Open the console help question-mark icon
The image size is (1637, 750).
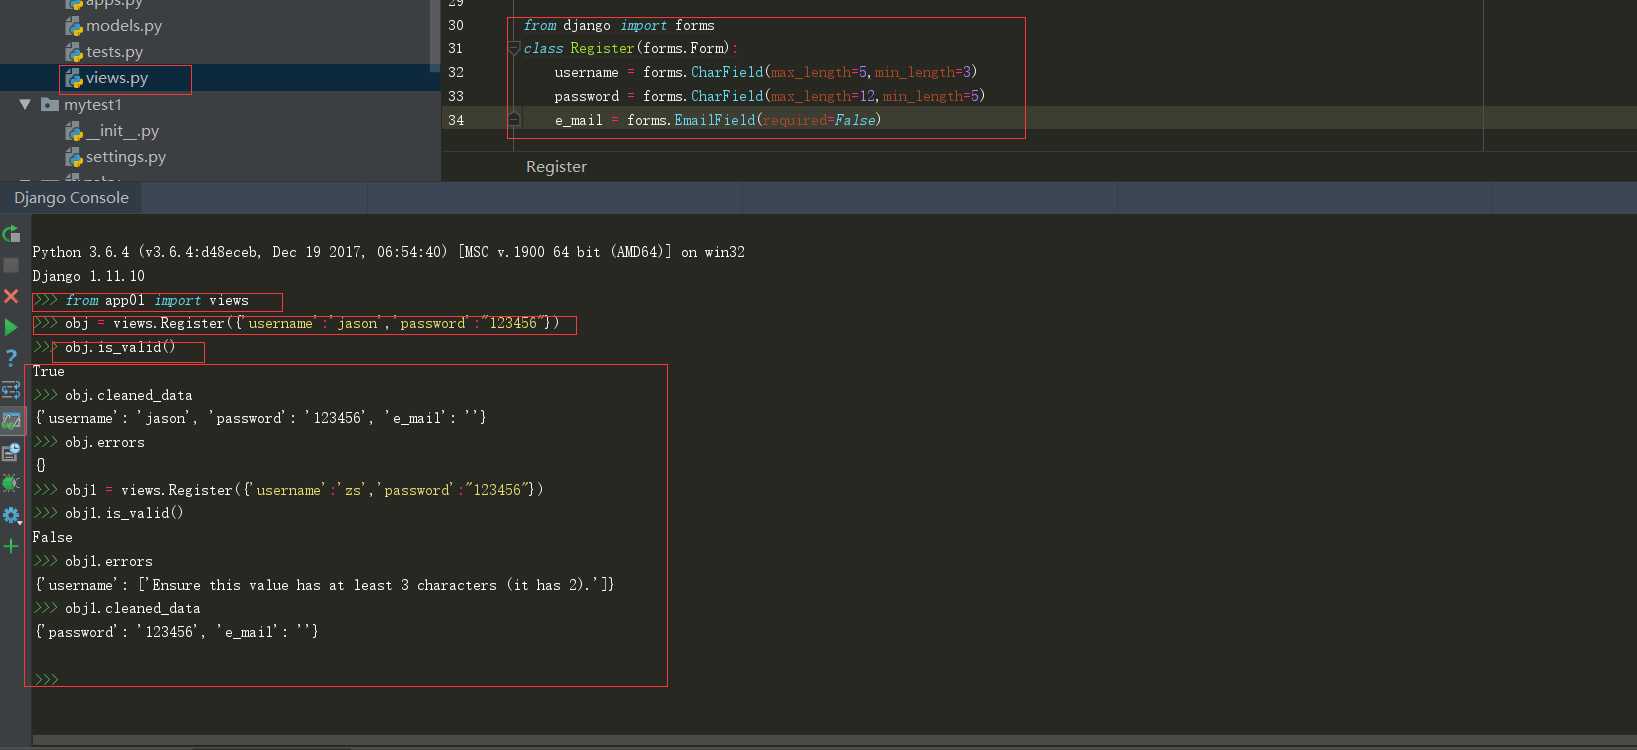11,358
